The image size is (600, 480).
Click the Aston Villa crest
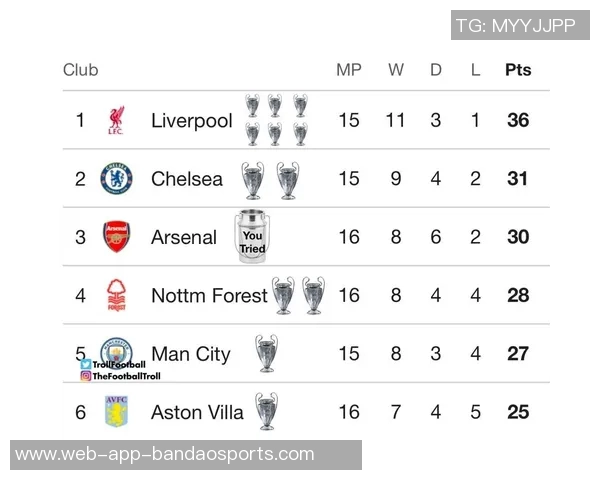(116, 411)
